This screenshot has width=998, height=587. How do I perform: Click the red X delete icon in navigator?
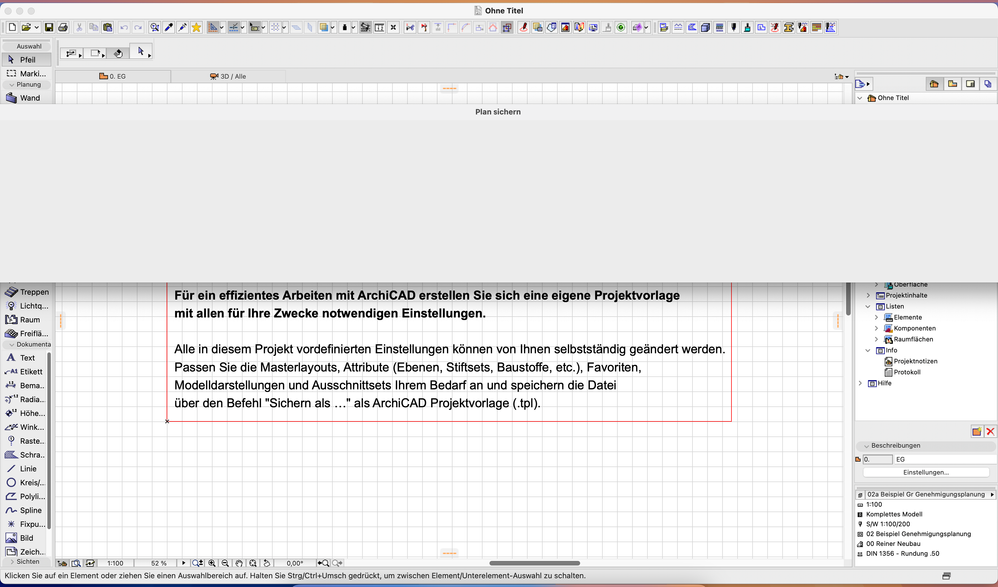990,432
